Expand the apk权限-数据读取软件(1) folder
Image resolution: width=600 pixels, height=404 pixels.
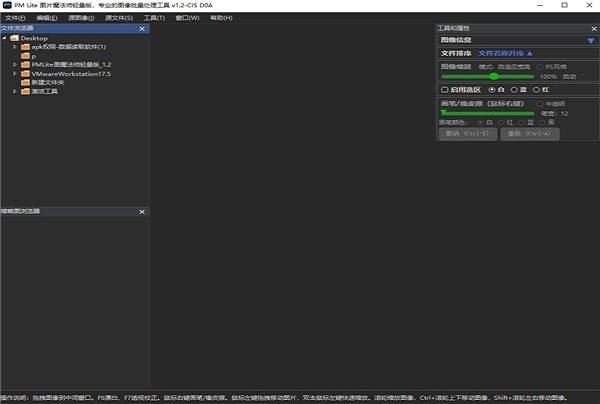15,47
